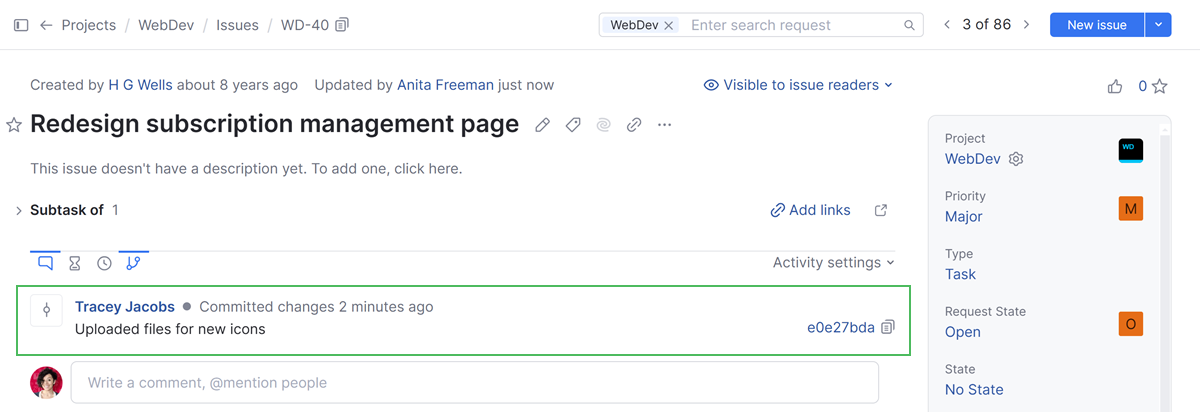The height and width of the screenshot is (412, 1200).
Task: Click the link icon beside the title
Action: click(634, 125)
